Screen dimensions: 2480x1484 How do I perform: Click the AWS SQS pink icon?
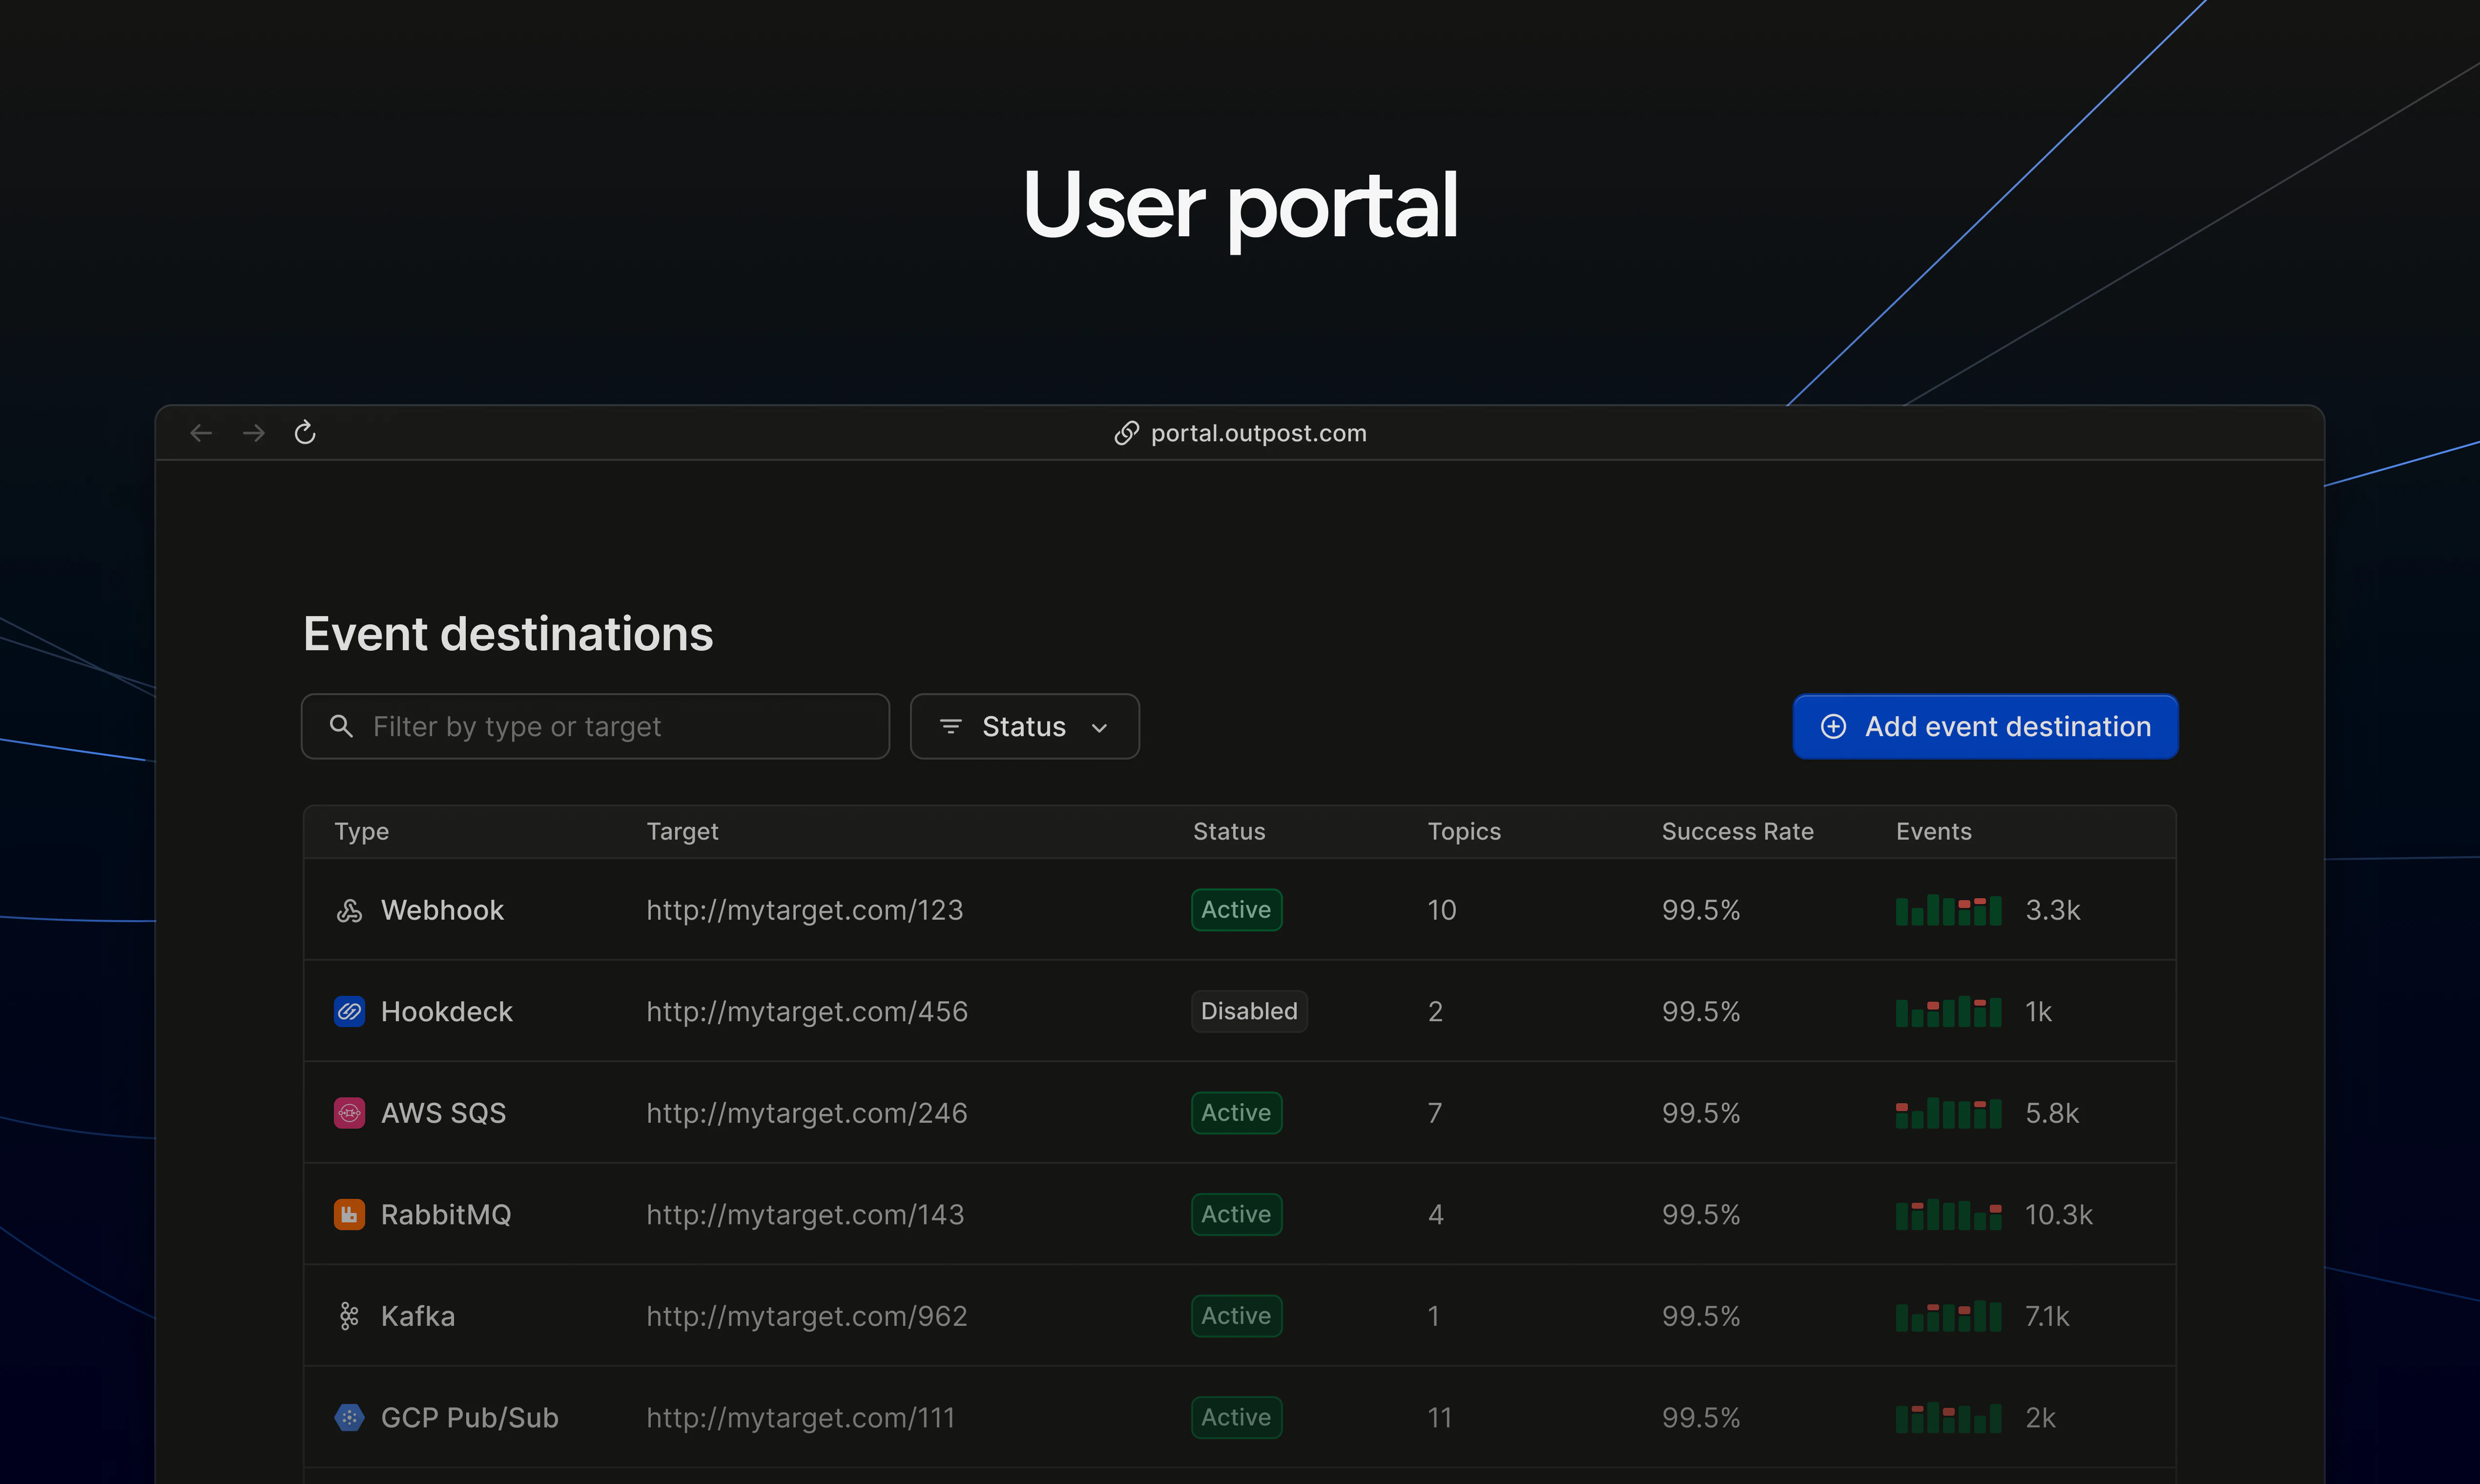point(349,1113)
